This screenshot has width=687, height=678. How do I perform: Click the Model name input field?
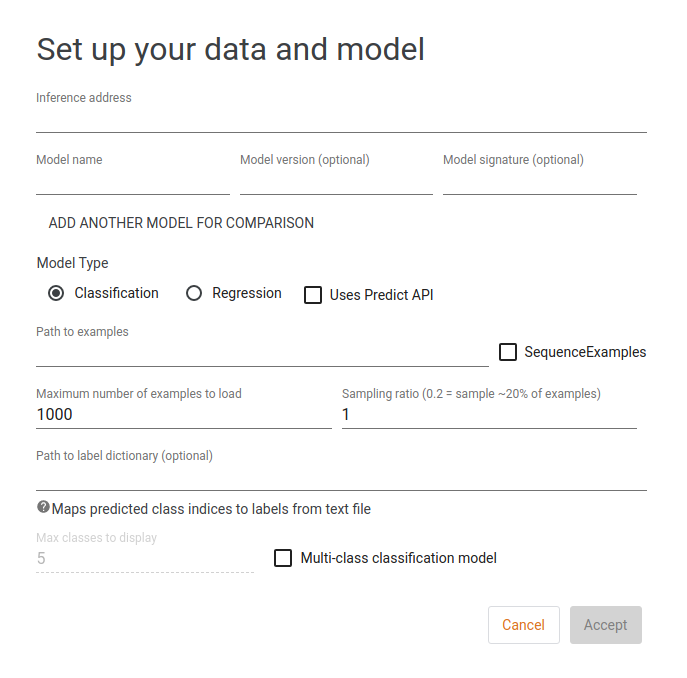[x=133, y=182]
